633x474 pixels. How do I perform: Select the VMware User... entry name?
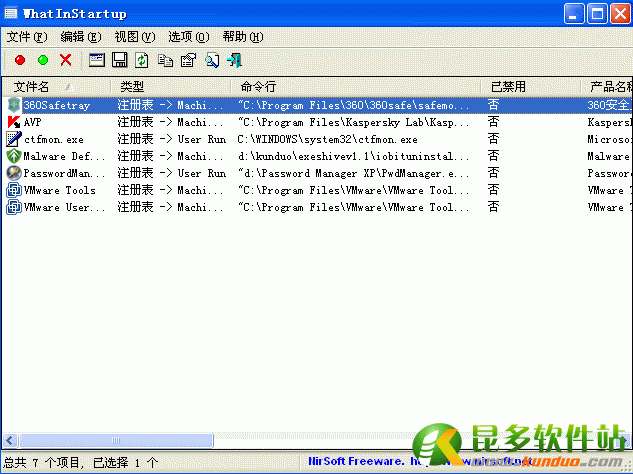[x=64, y=207]
